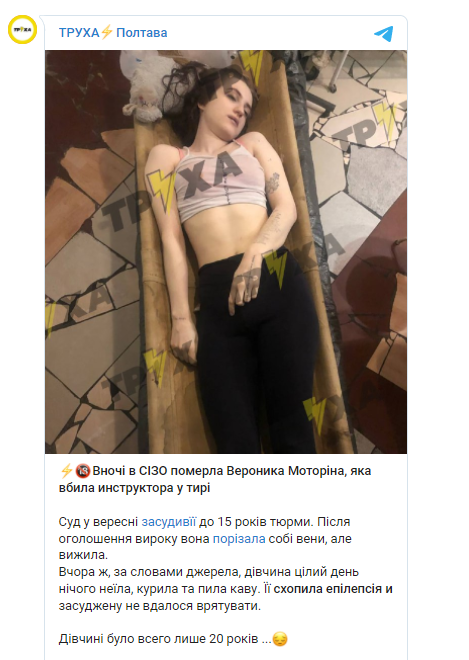The width and height of the screenshot is (469, 660).
Task: Click the line 'засуджену не вдалося врятувати'
Action: point(160,606)
